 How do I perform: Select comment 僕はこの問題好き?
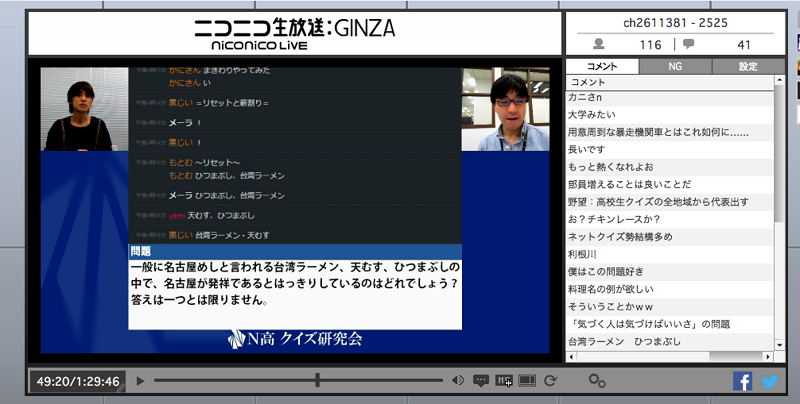670,271
